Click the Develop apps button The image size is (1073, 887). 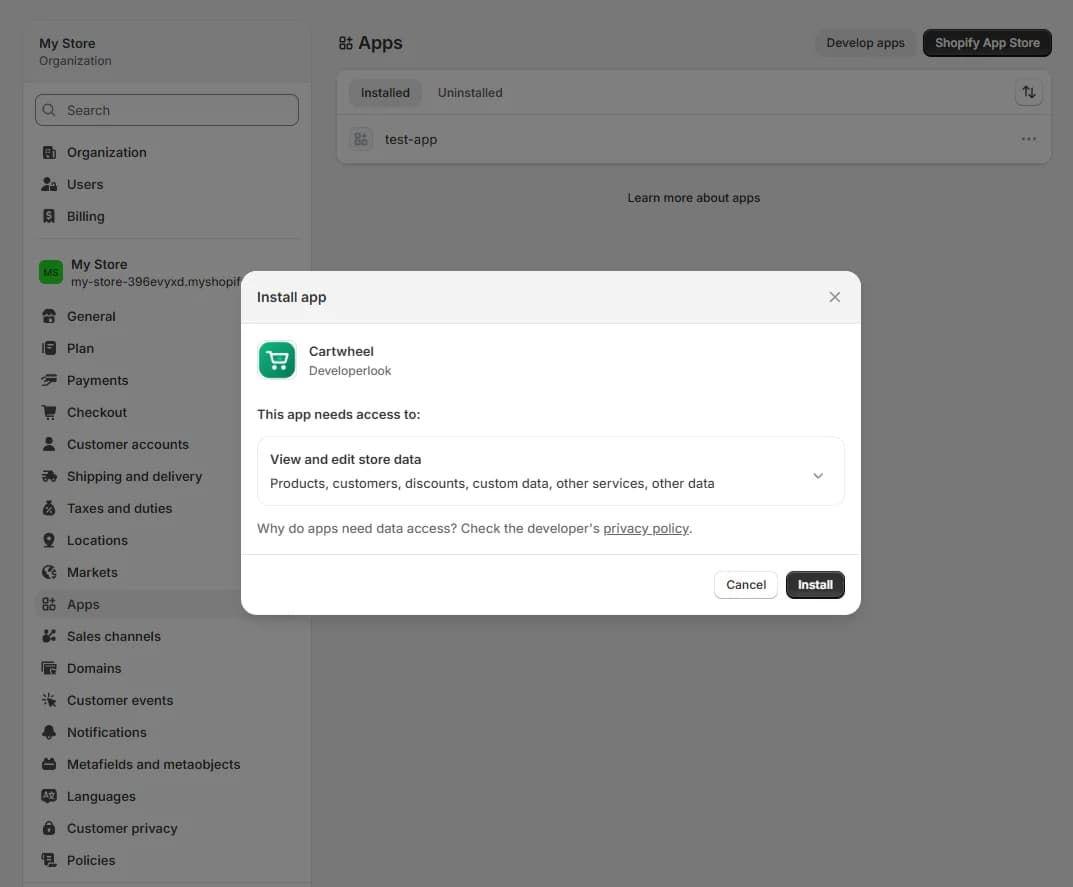pos(865,42)
